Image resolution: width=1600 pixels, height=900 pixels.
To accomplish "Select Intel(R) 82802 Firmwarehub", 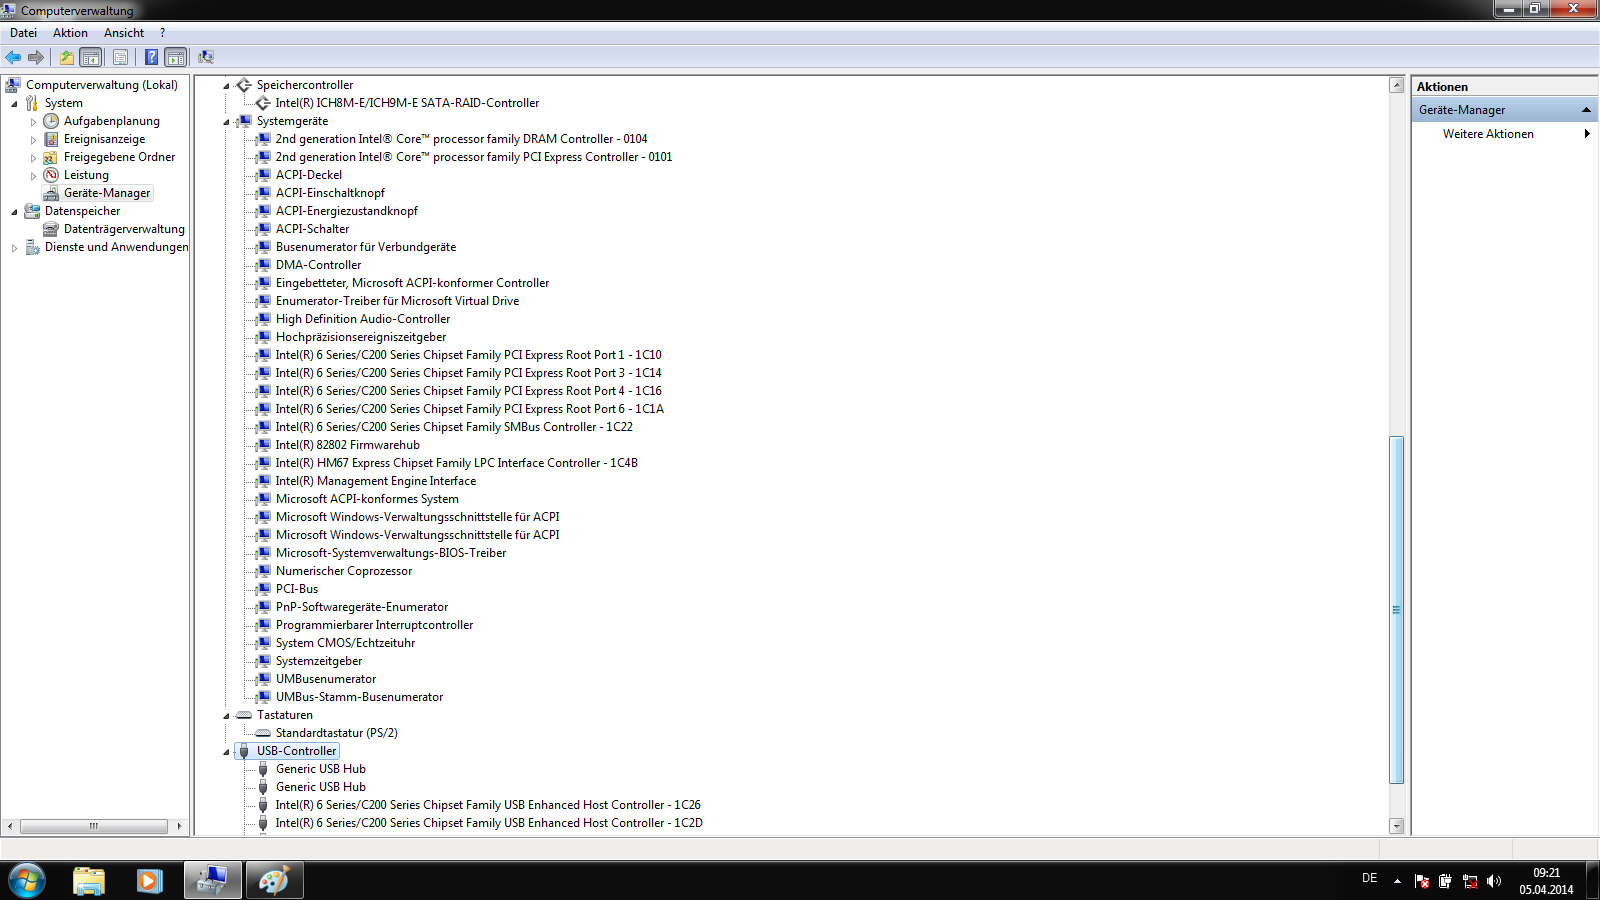I will pyautogui.click(x=348, y=445).
